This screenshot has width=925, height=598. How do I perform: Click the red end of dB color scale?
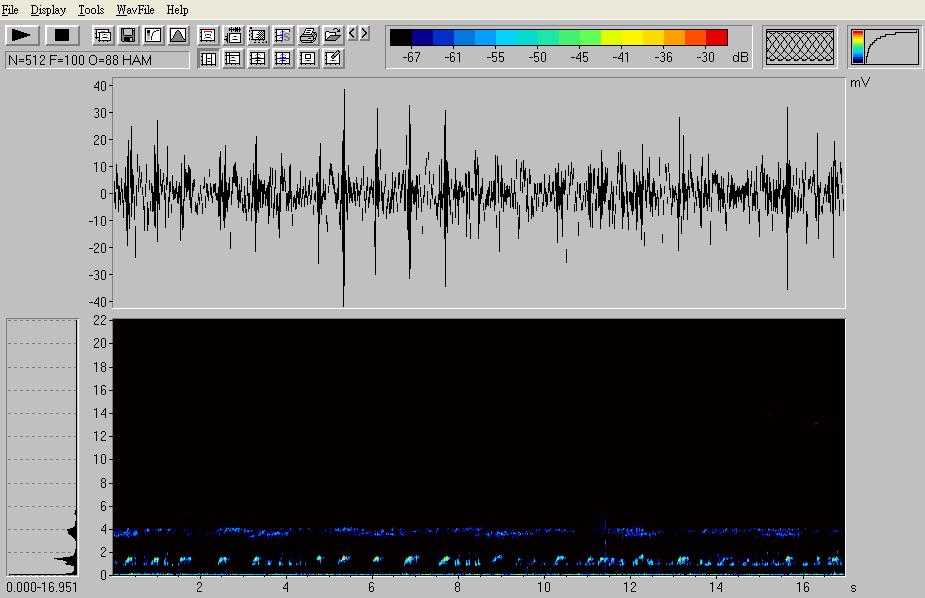click(716, 38)
